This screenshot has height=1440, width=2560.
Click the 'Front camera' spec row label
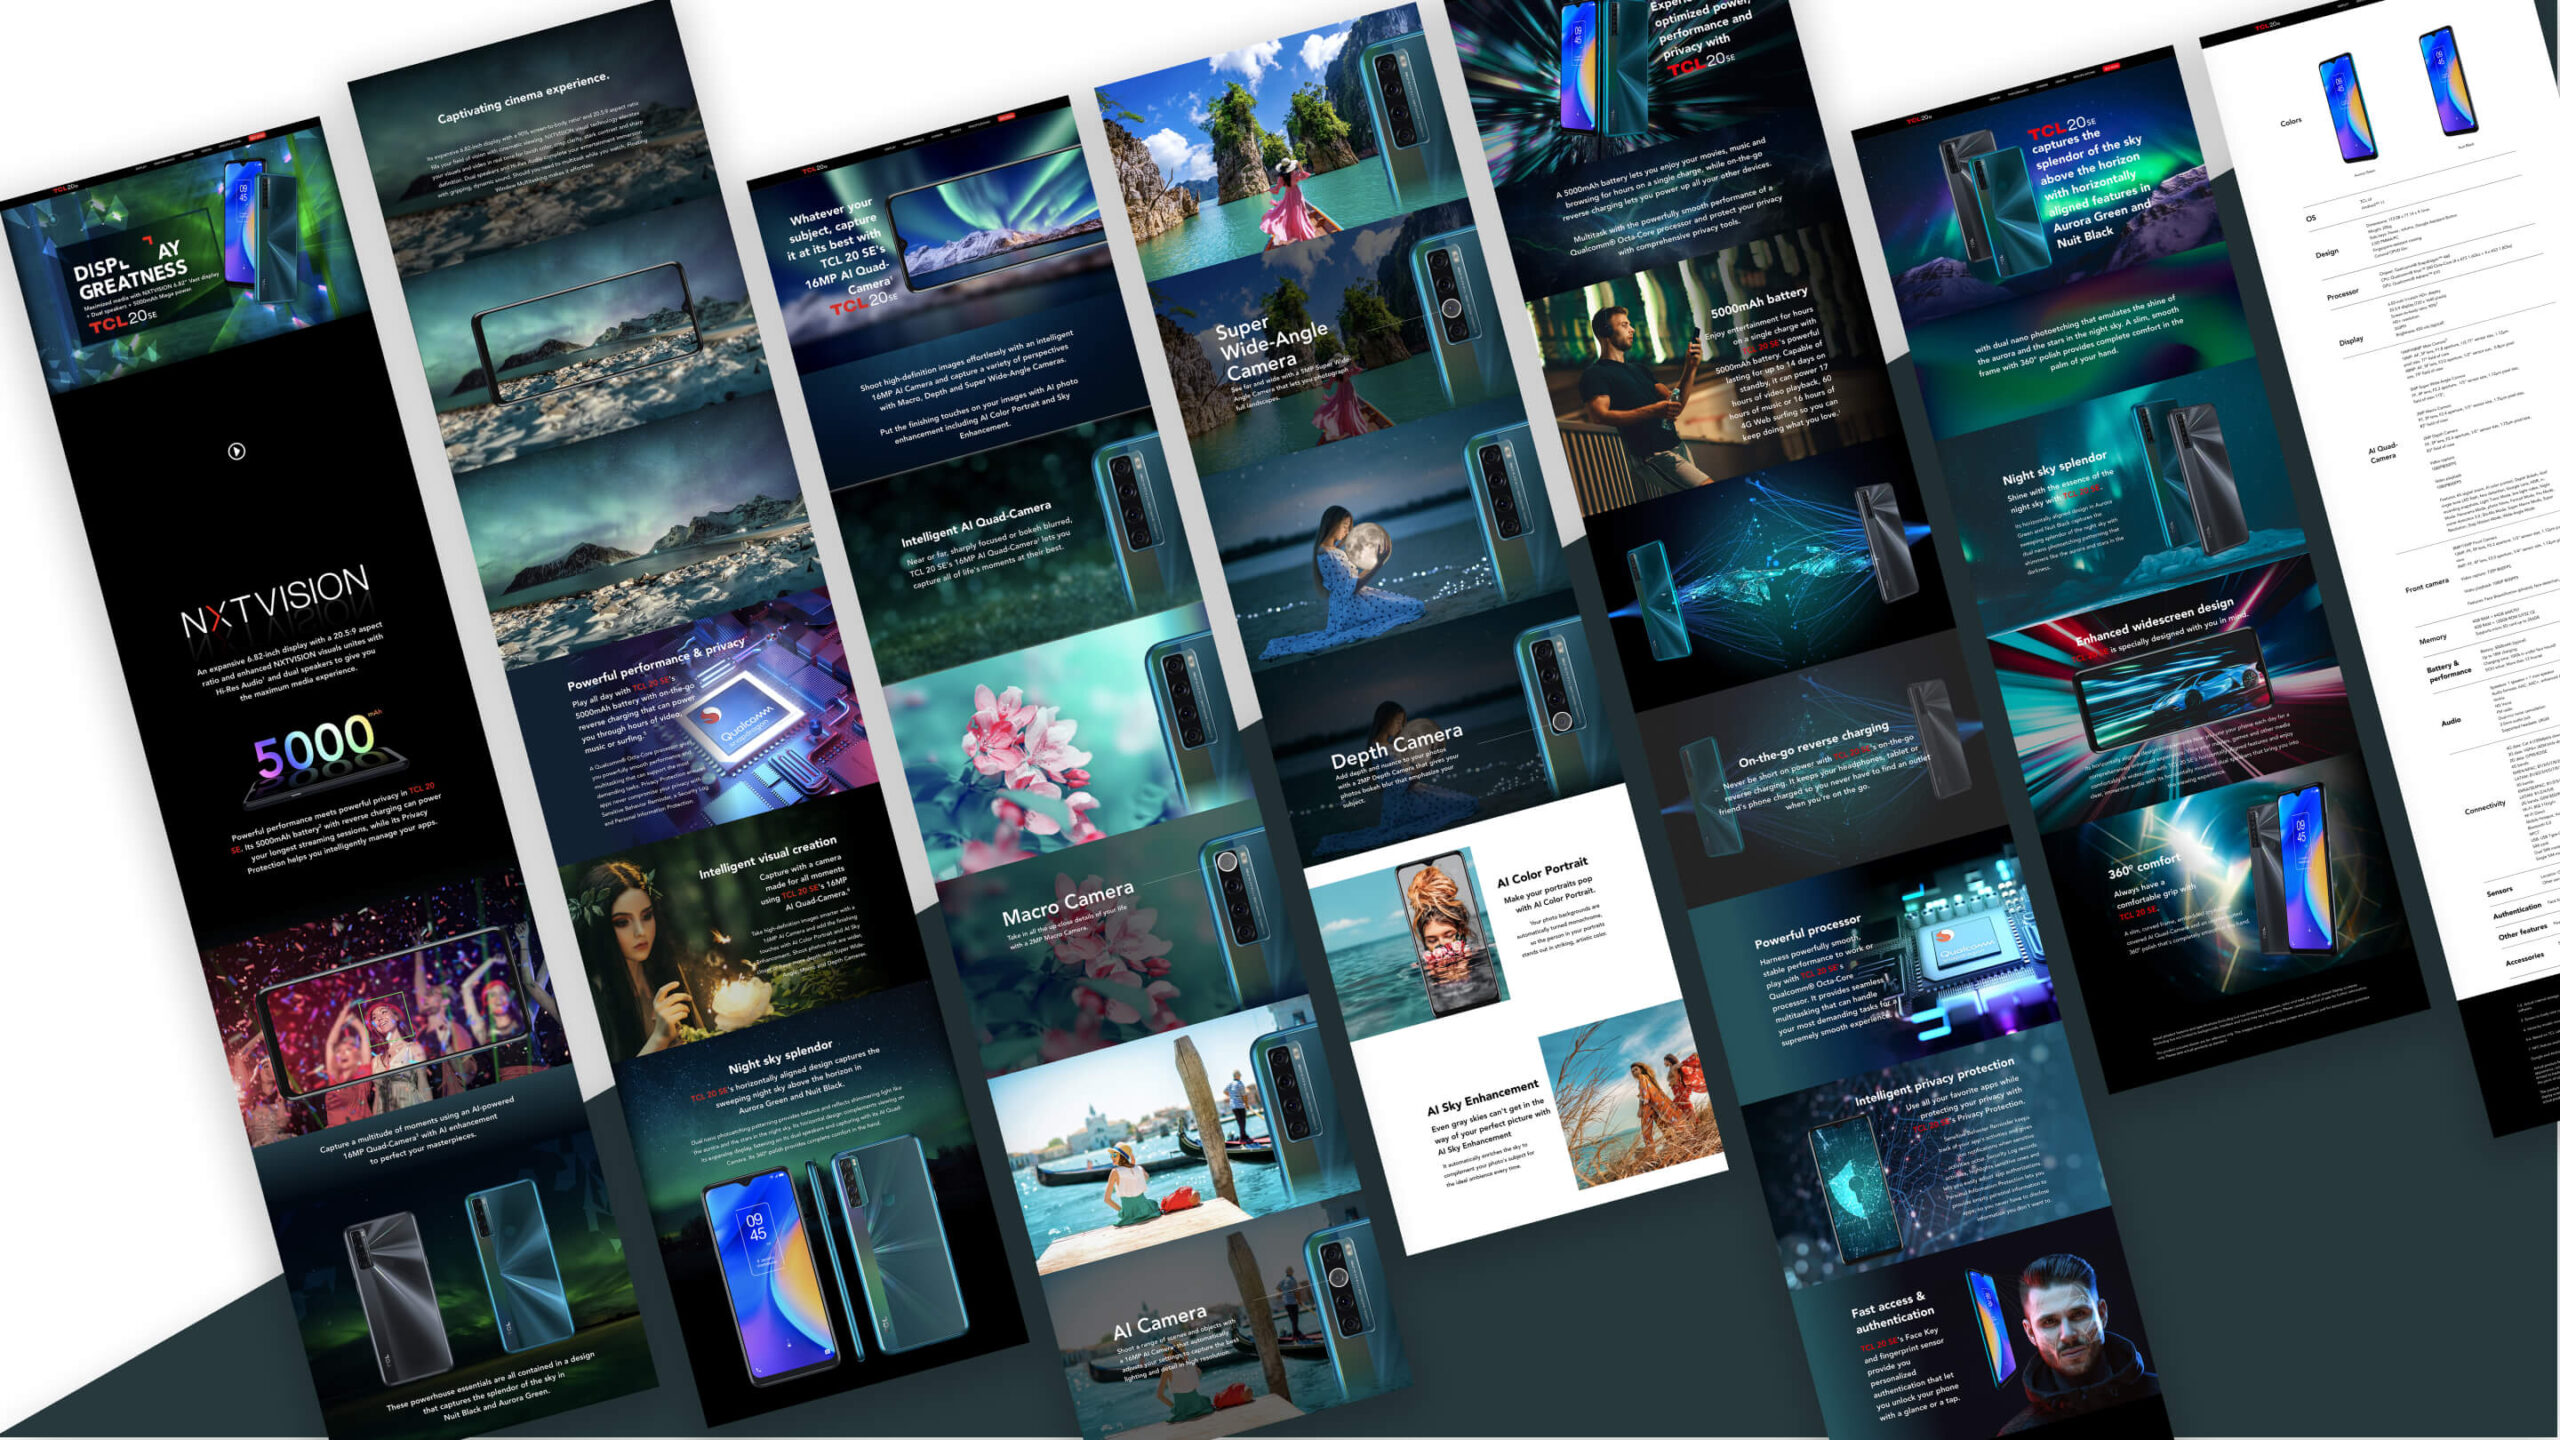pyautogui.click(x=2427, y=585)
